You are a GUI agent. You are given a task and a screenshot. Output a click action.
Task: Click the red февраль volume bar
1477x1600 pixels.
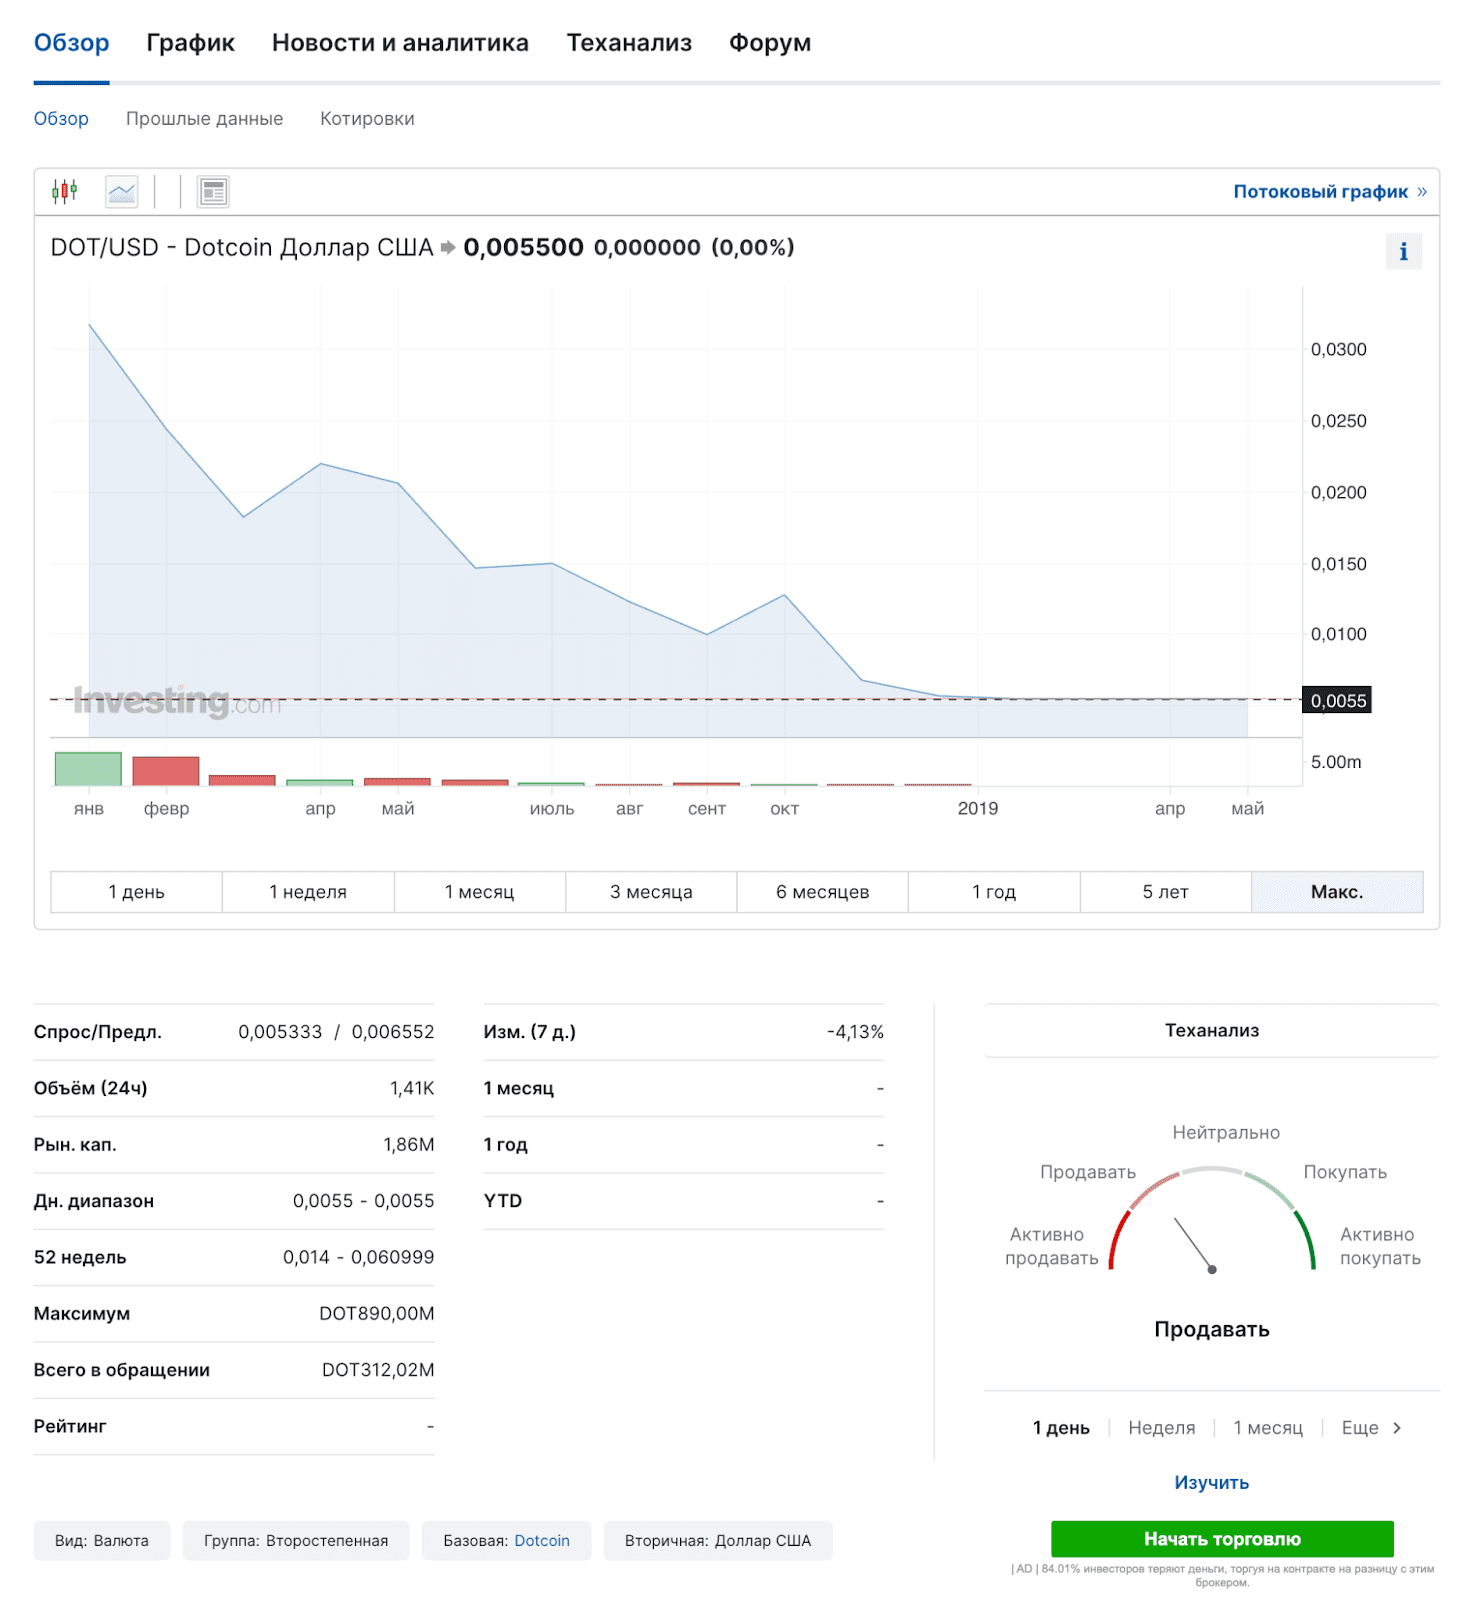166,771
